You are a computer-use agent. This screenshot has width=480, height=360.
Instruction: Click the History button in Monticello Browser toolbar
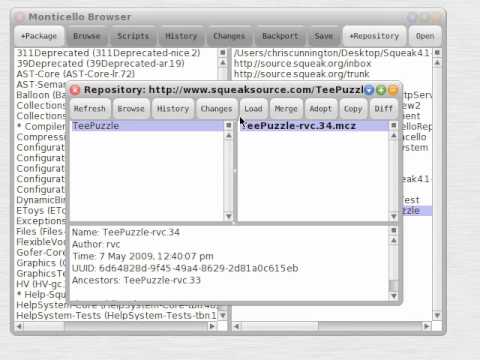(181, 36)
